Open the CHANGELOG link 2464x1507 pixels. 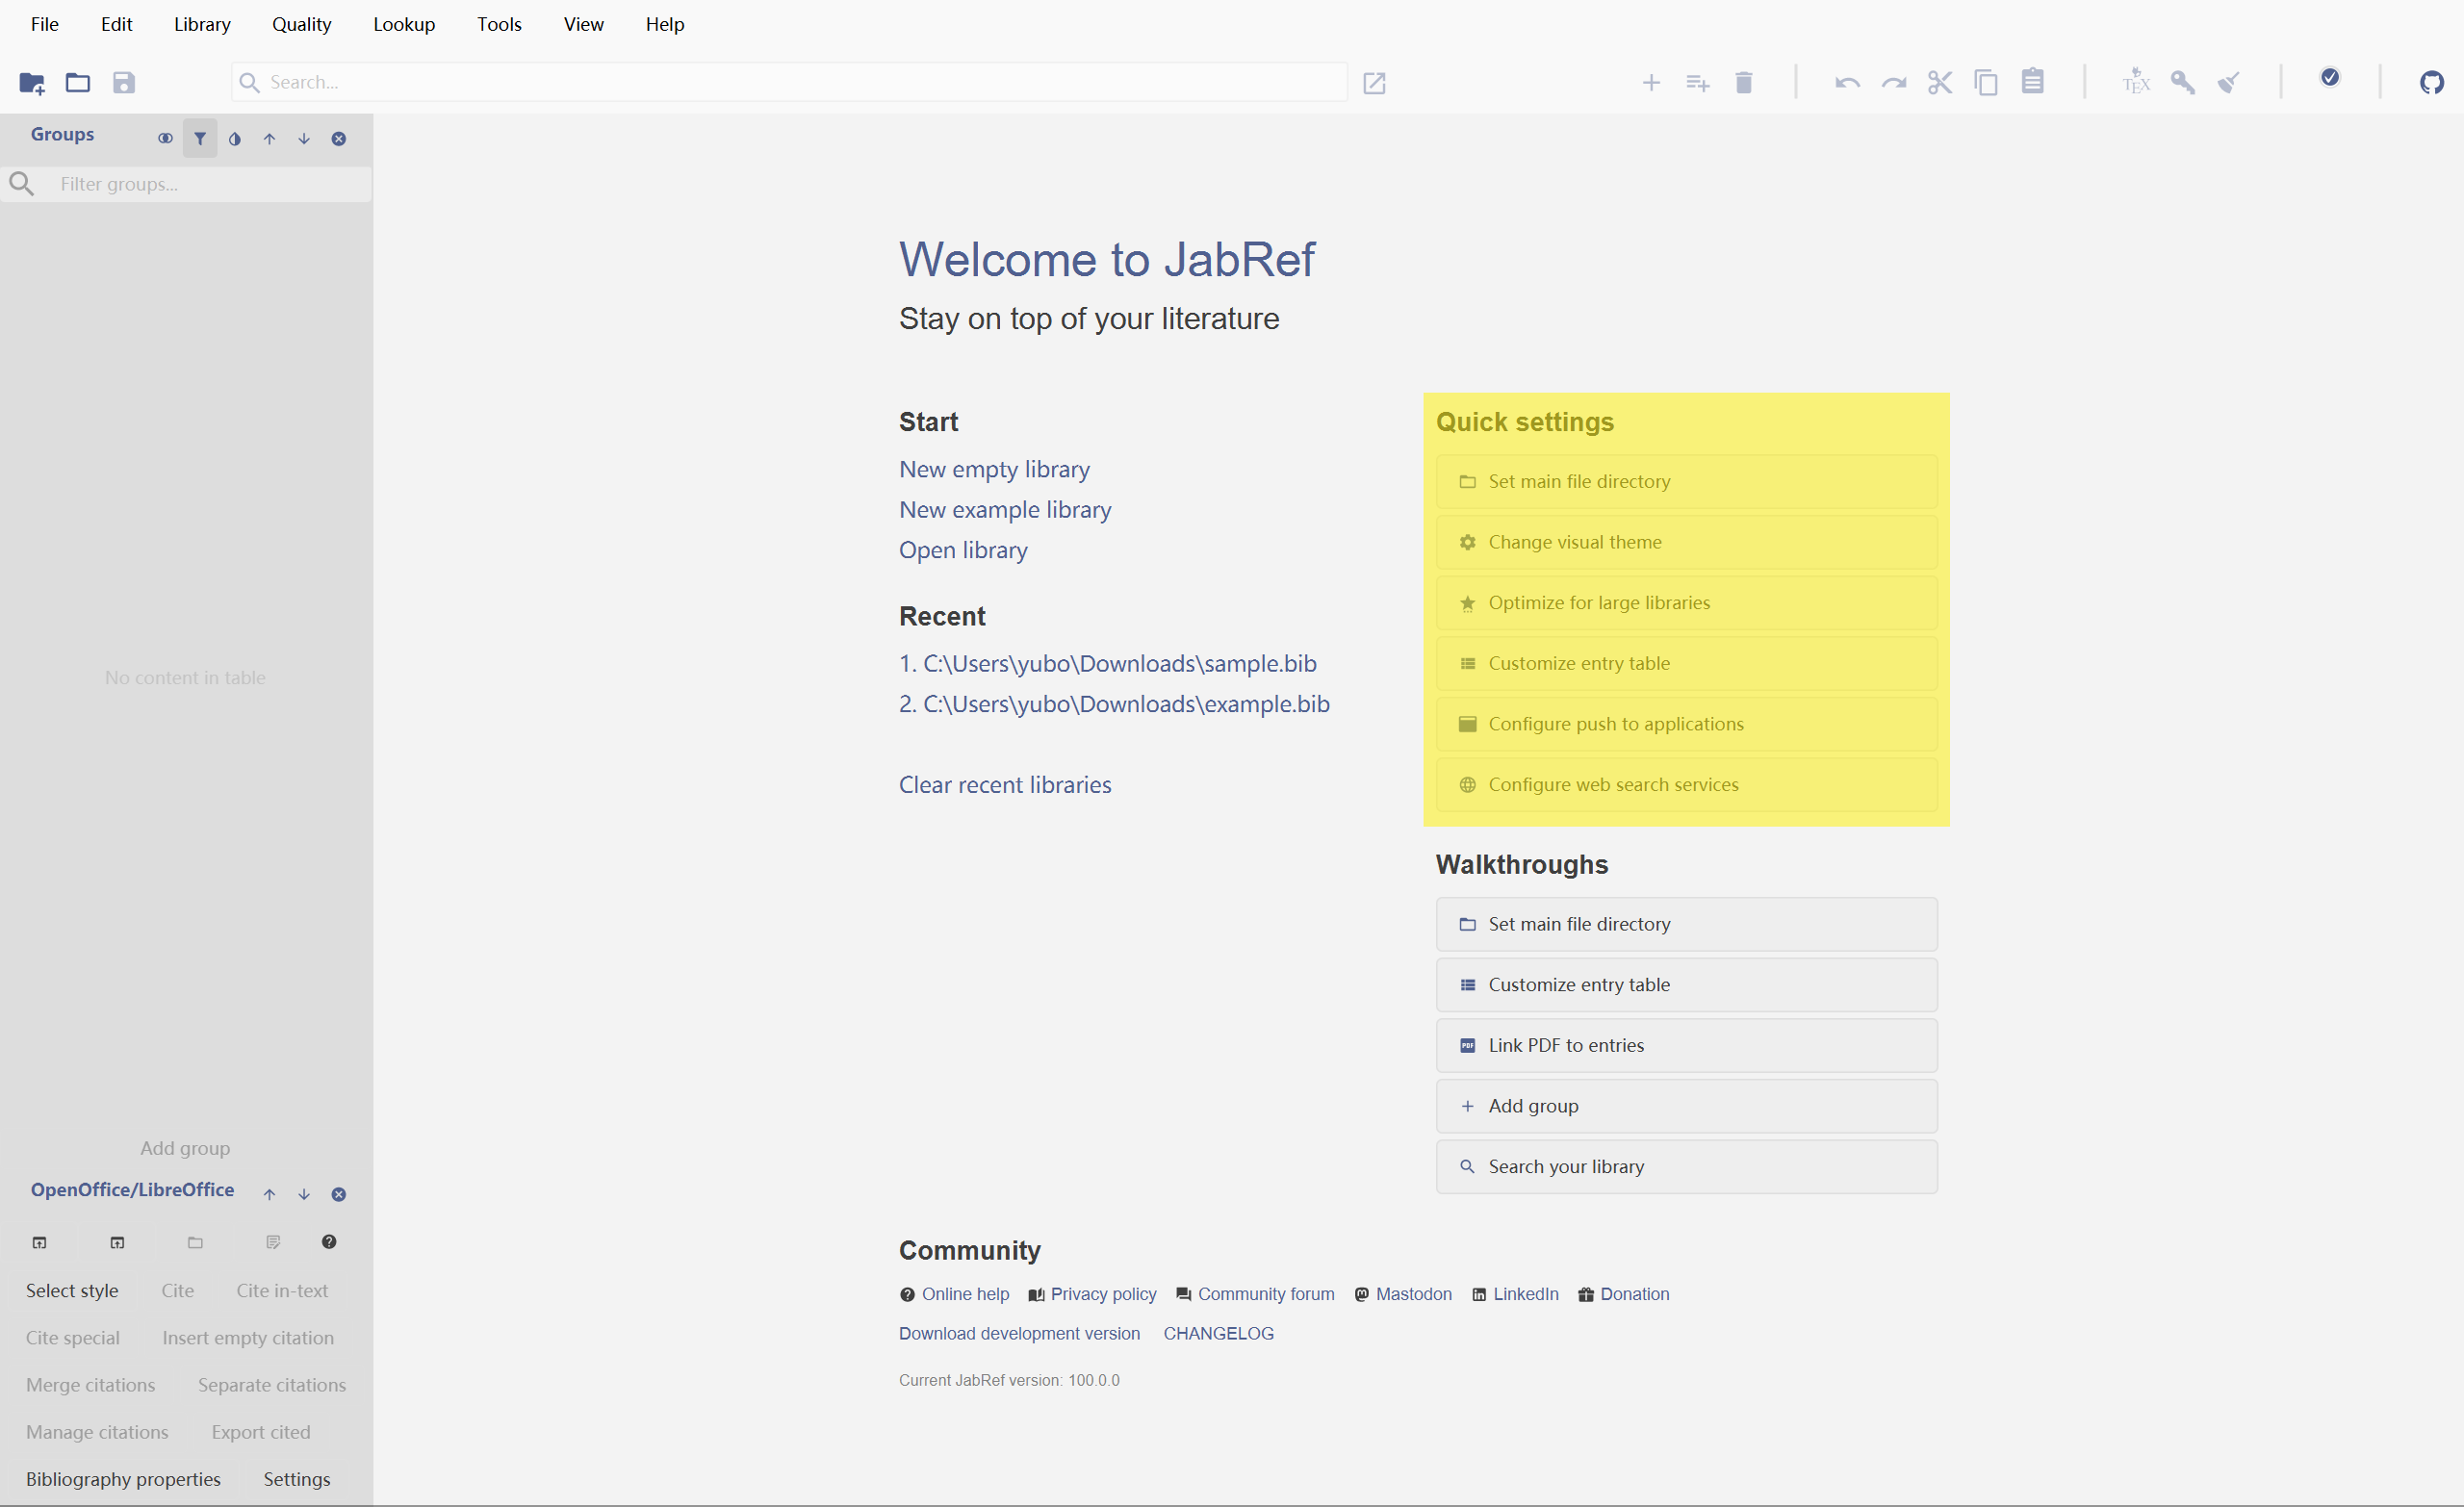[1218, 1334]
